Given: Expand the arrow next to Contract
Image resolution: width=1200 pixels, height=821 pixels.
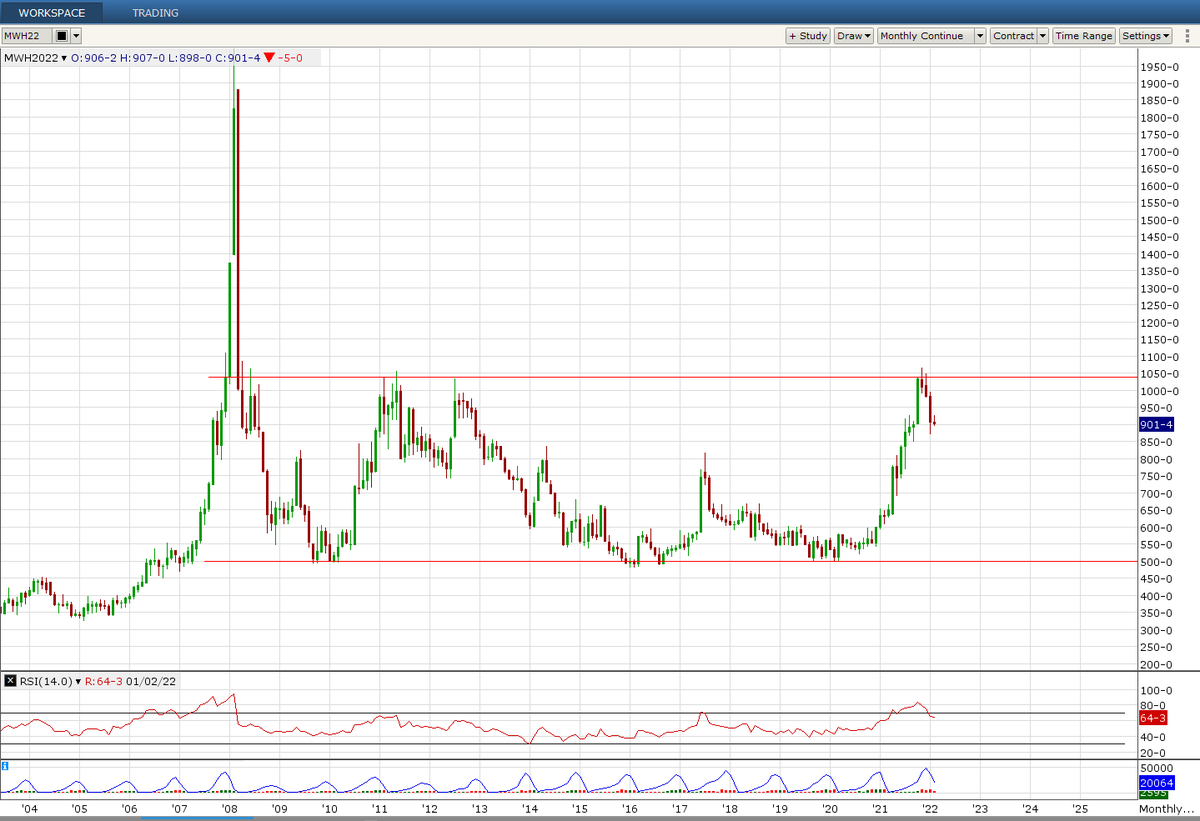Looking at the screenshot, I should click(x=1043, y=36).
